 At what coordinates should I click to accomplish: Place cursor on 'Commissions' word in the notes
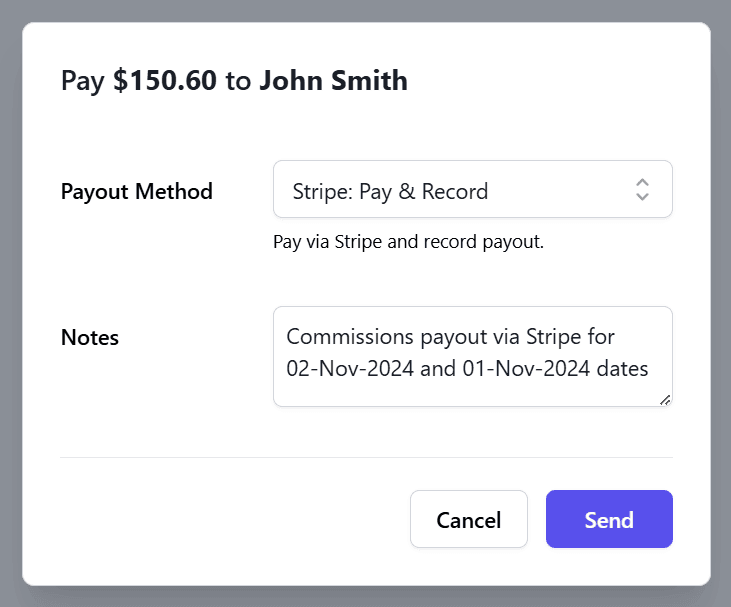click(x=350, y=337)
